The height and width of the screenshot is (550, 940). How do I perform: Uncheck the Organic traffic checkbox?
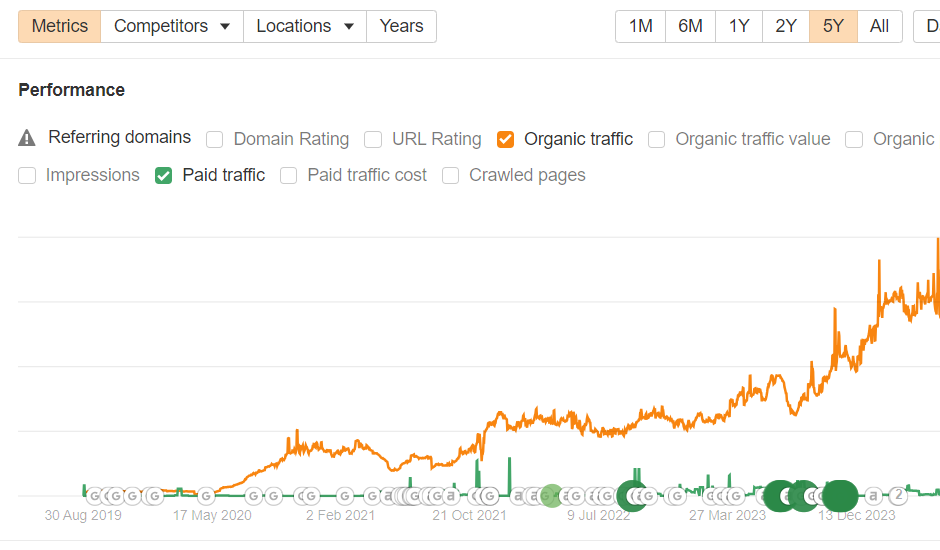tap(505, 139)
